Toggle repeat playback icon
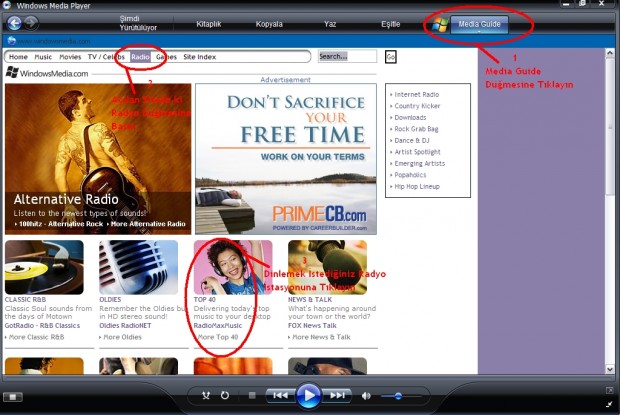The image size is (620, 415). click(225, 395)
